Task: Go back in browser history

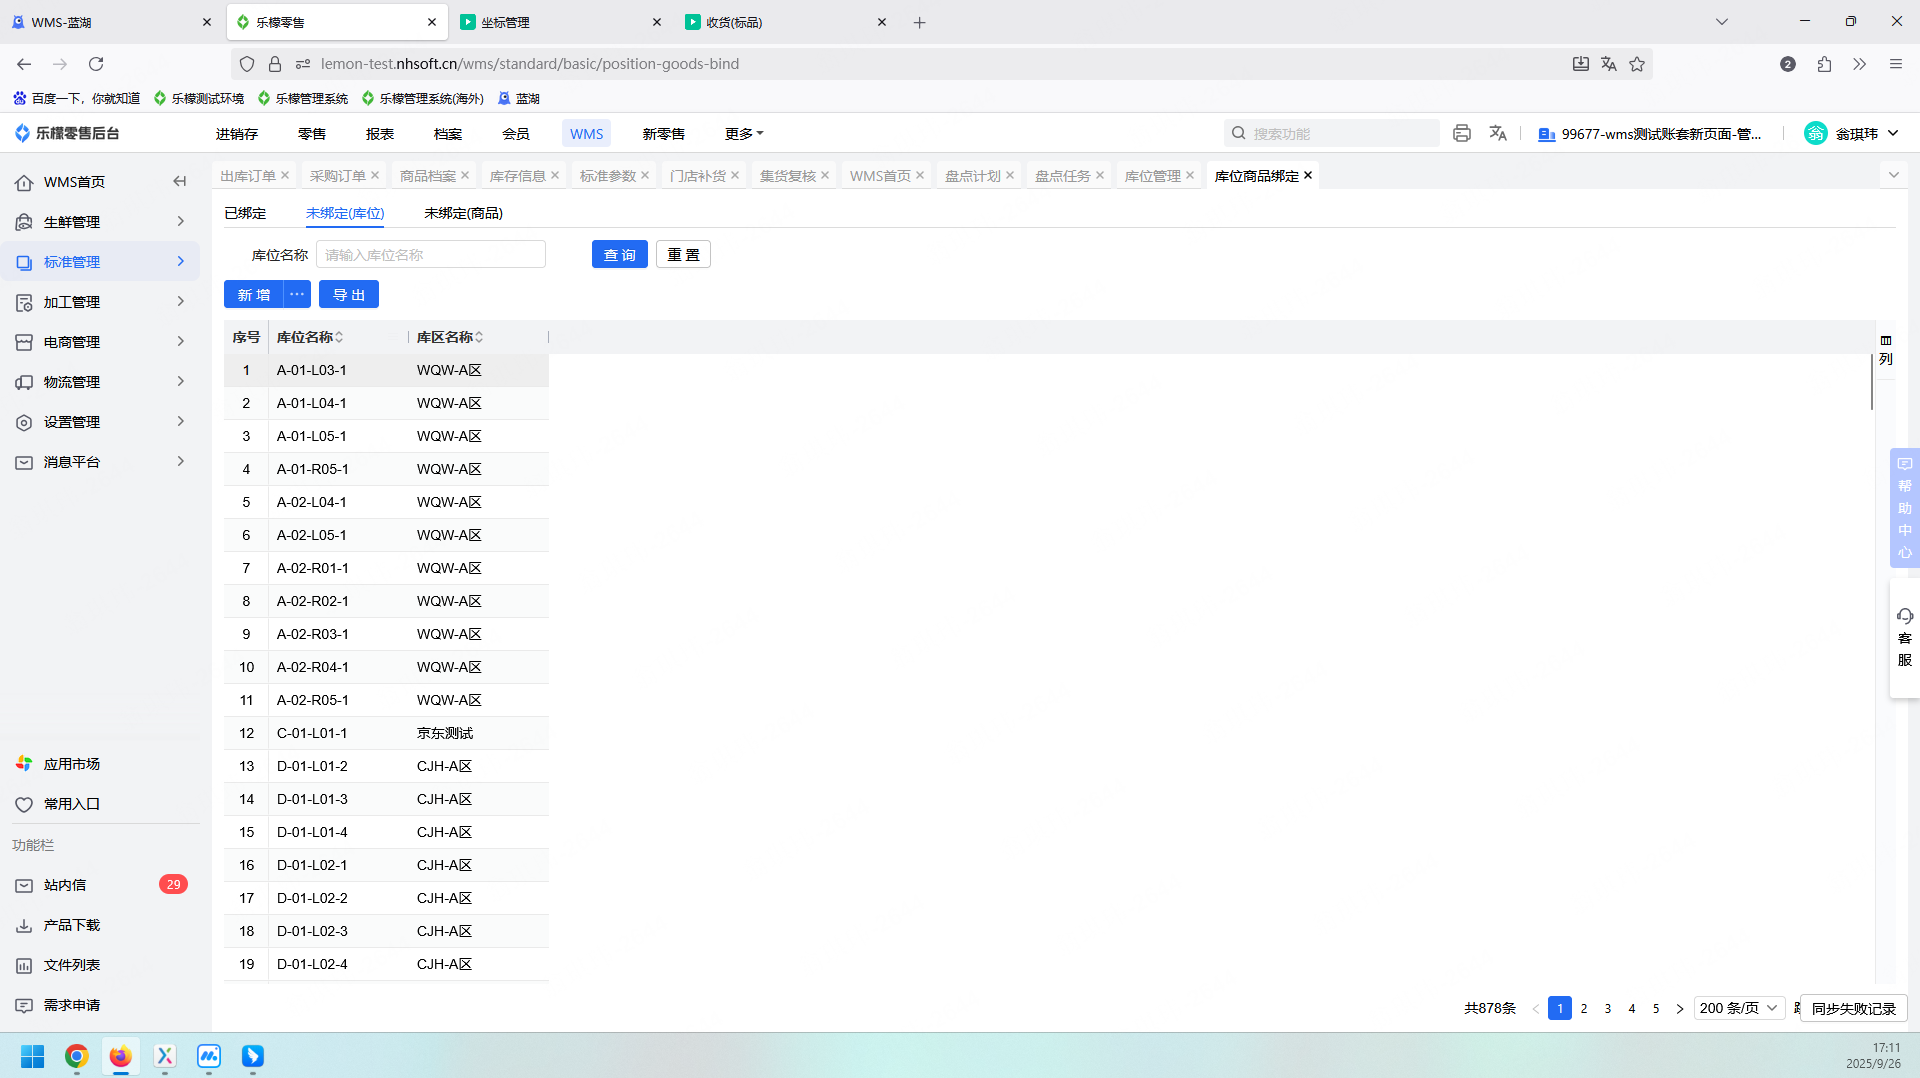Action: [x=24, y=64]
